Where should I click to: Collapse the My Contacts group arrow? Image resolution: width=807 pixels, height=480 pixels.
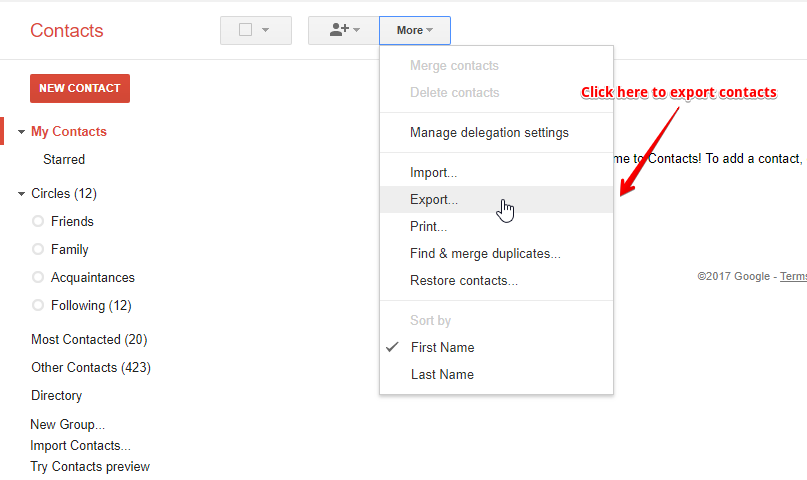point(21,132)
